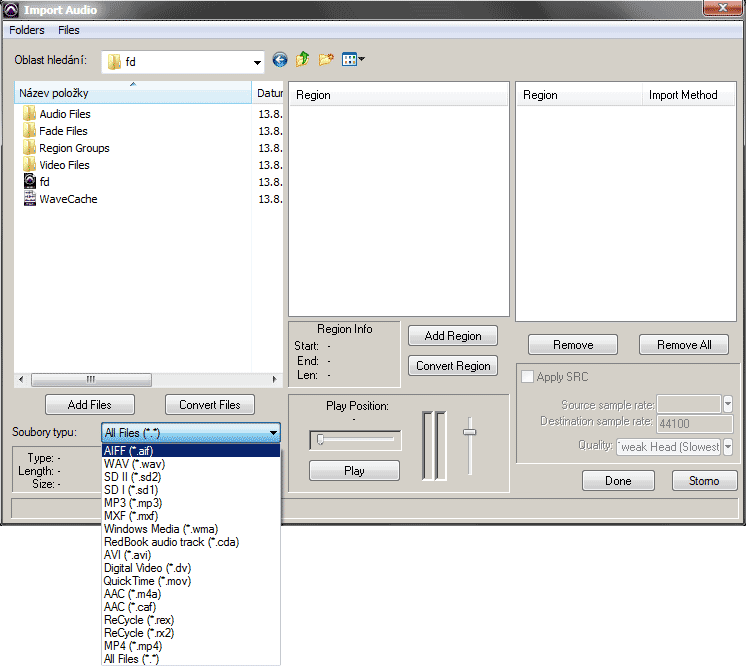Choose SD I (*.sd1) file type
This screenshot has height=666, width=746.
click(191, 490)
